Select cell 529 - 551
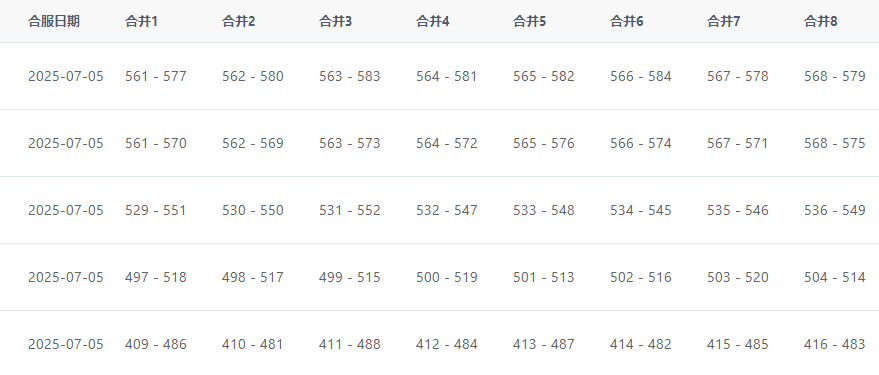The width and height of the screenshot is (879, 375). [155, 210]
